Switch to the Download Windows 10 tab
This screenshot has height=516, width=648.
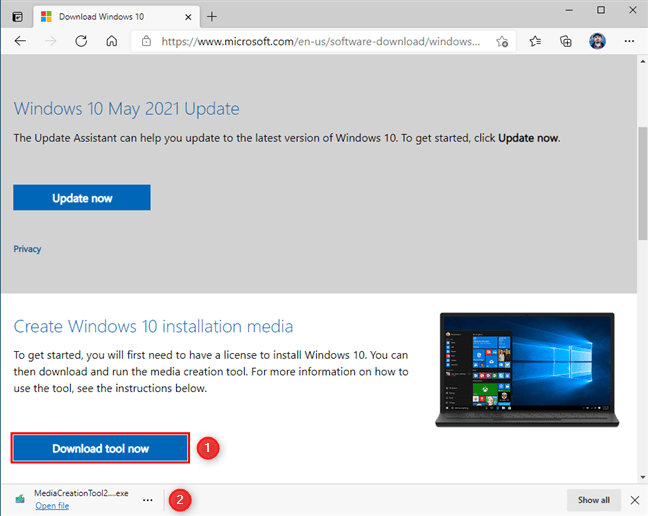click(117, 17)
